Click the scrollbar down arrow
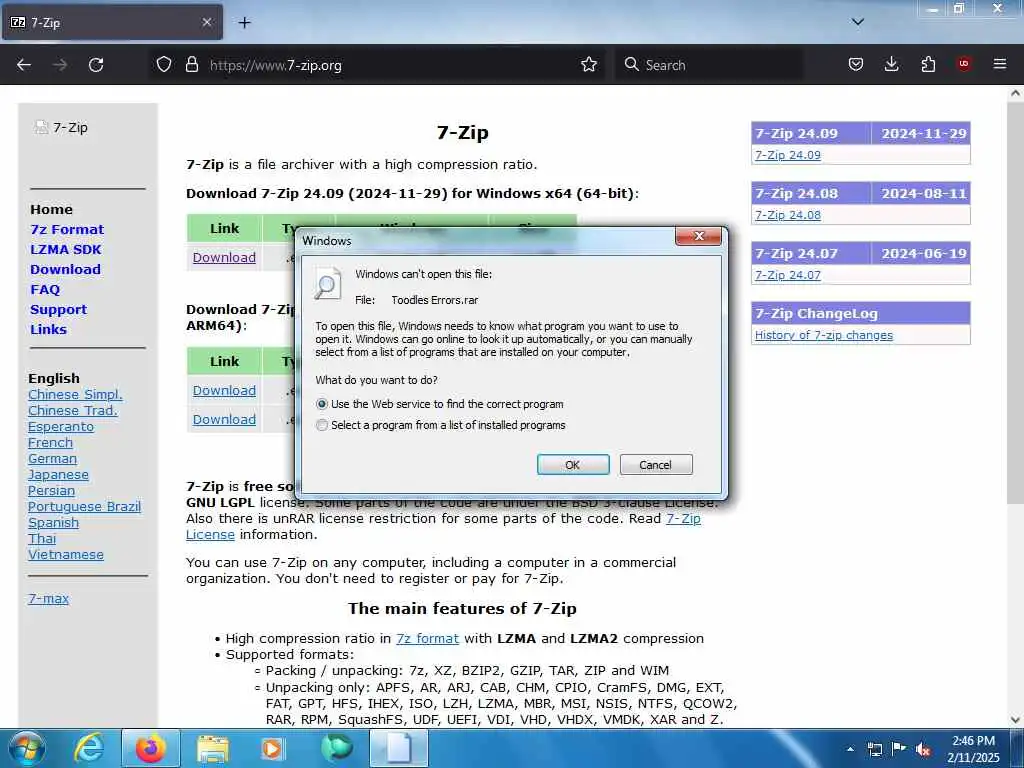Viewport: 1024px width, 768px height. click(1015, 720)
